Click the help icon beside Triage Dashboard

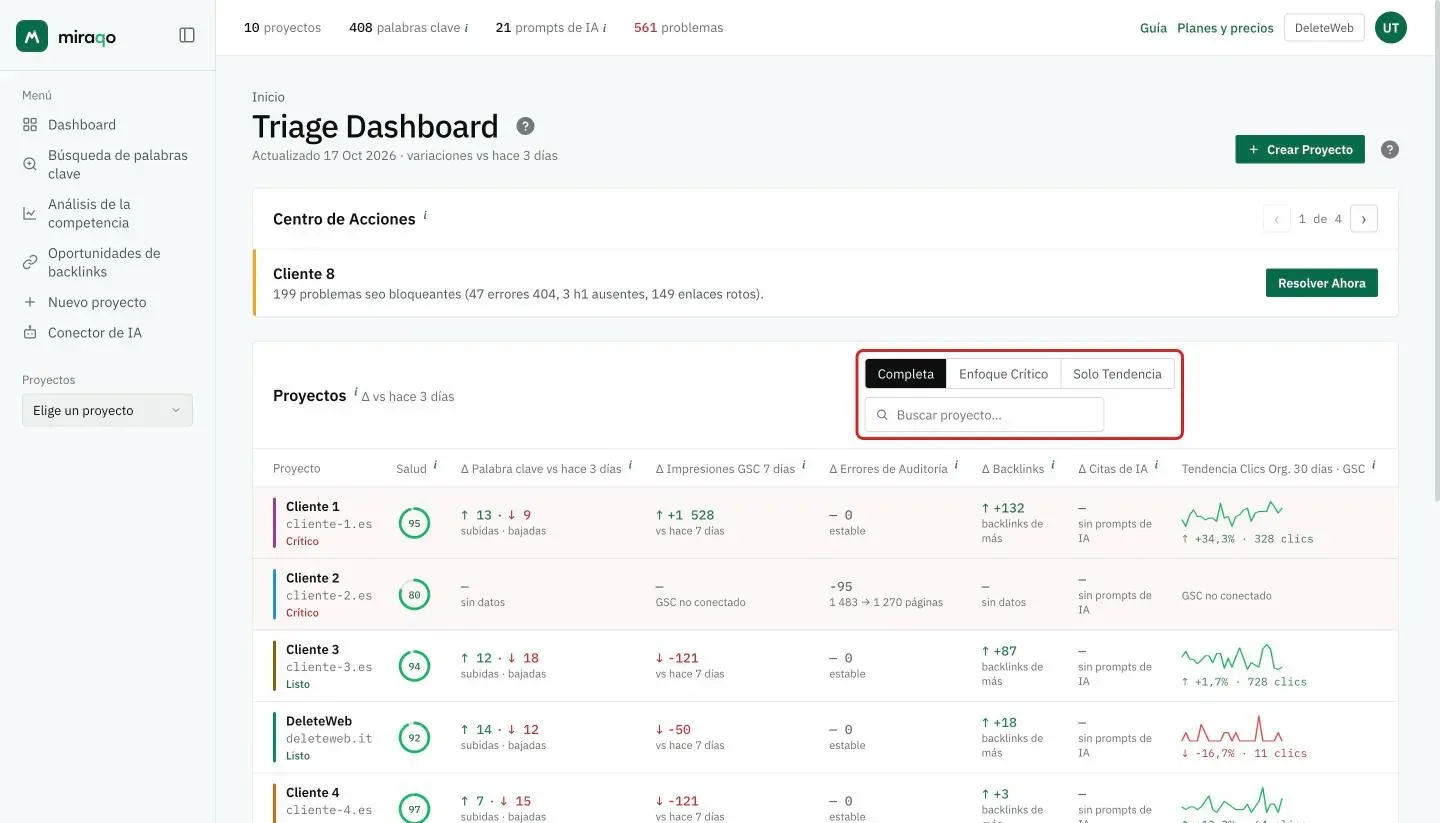(525, 126)
